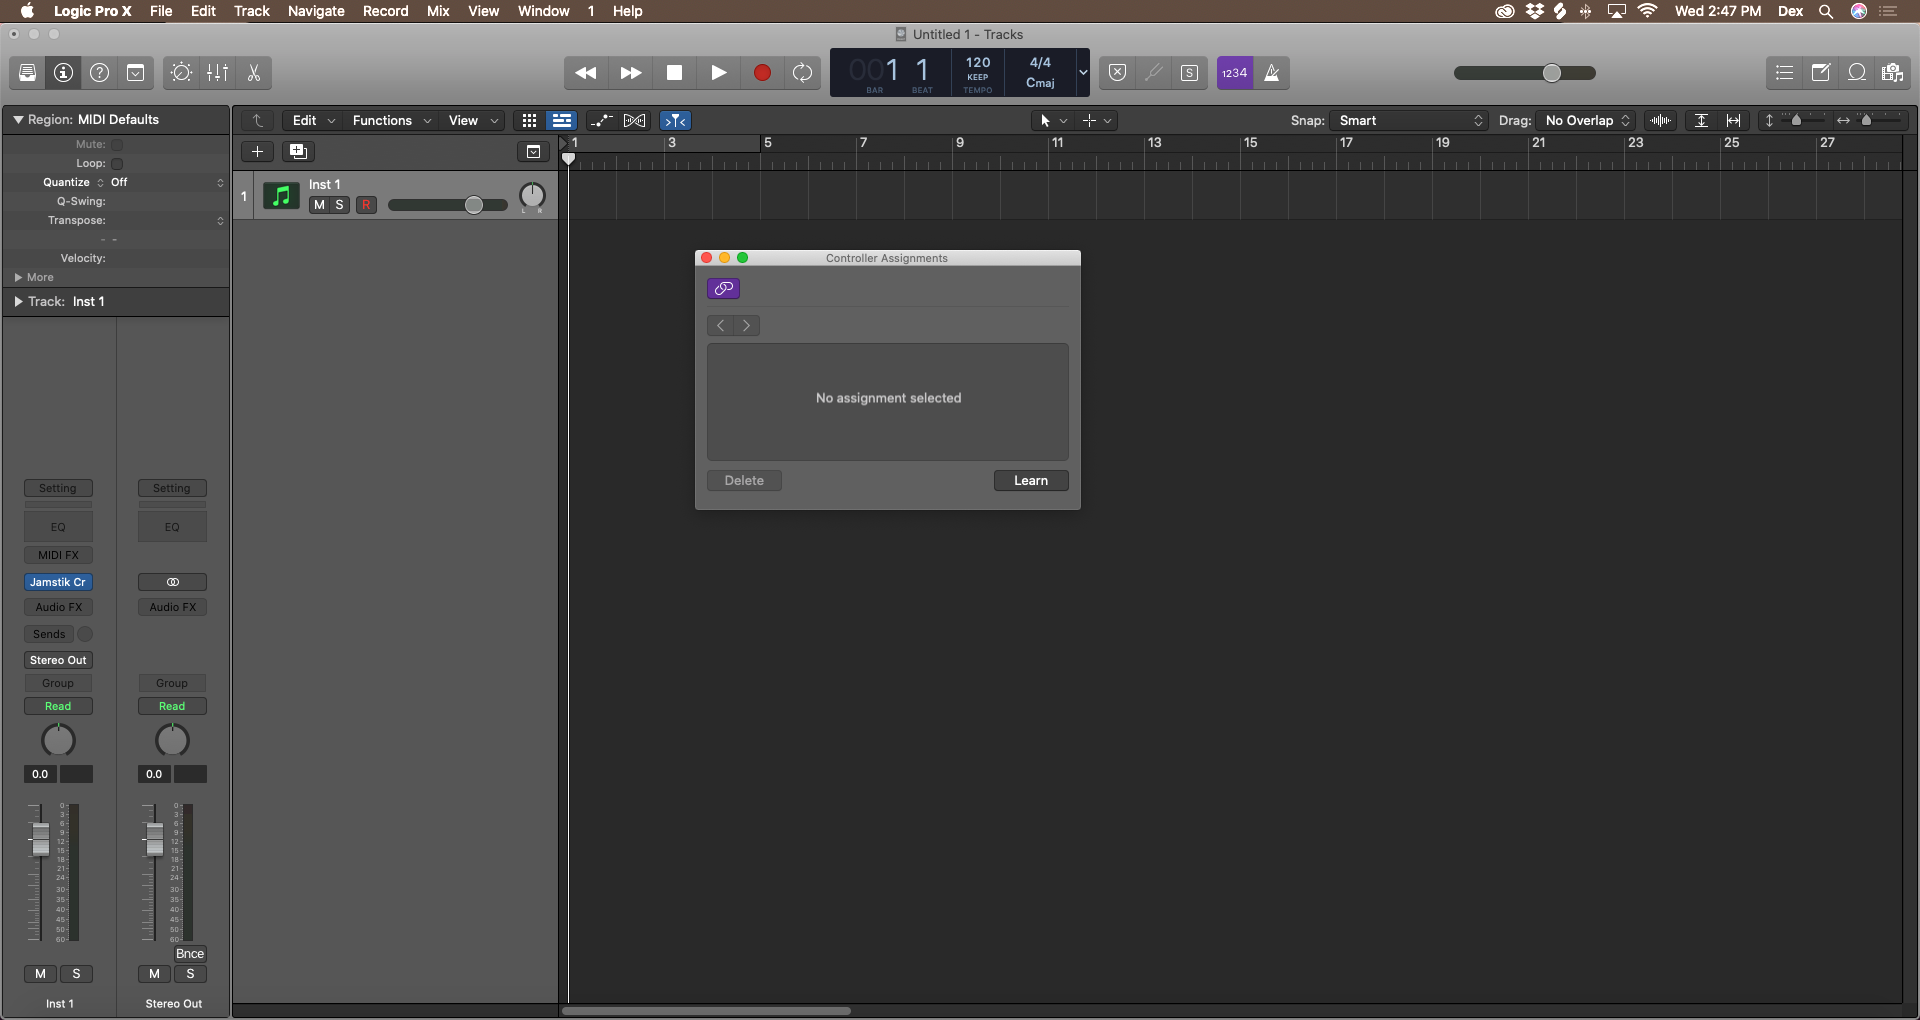Image resolution: width=1920 pixels, height=1020 pixels.
Task: Click the add new track plus button
Action: (257, 152)
